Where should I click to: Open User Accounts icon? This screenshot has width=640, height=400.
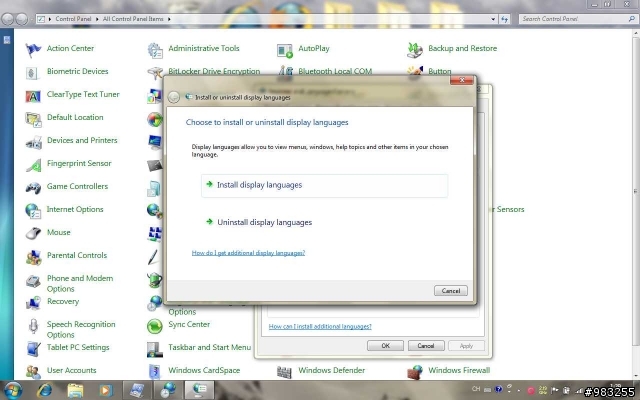coord(33,372)
